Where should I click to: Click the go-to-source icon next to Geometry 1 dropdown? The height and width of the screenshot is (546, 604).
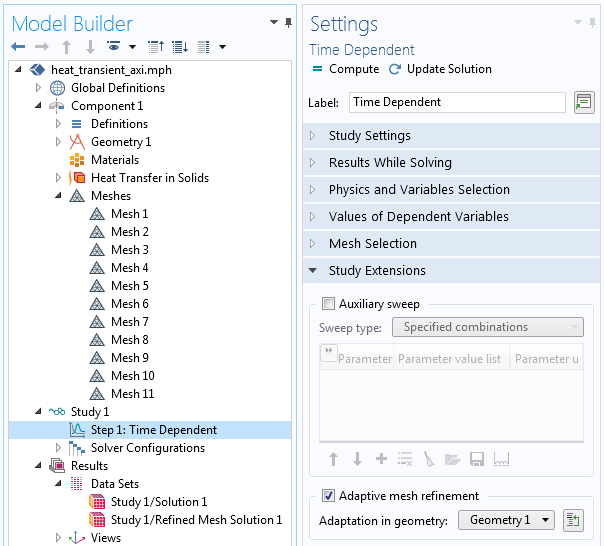tap(573, 520)
